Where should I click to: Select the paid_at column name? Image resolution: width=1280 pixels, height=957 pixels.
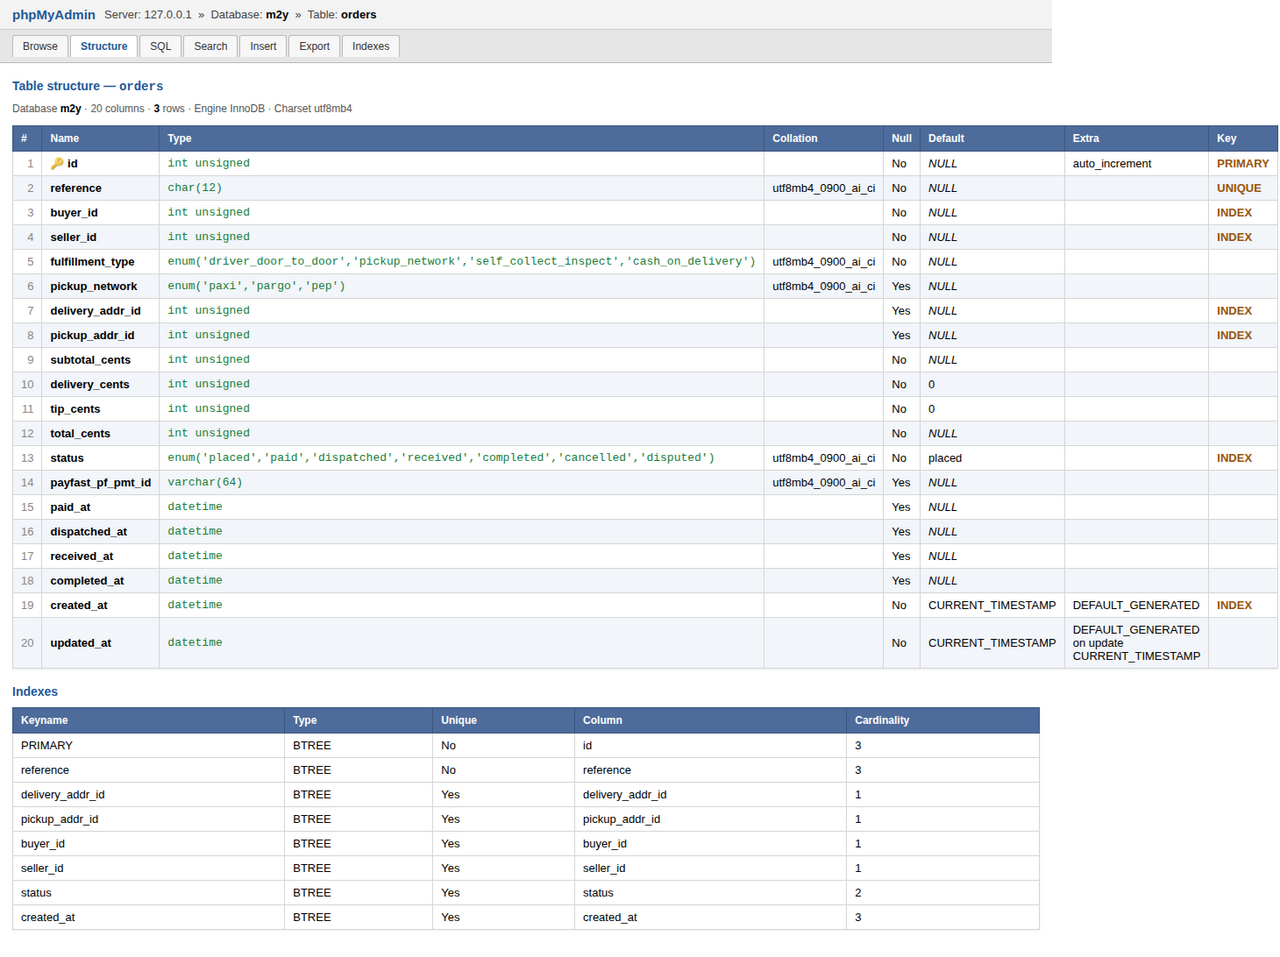coord(70,507)
